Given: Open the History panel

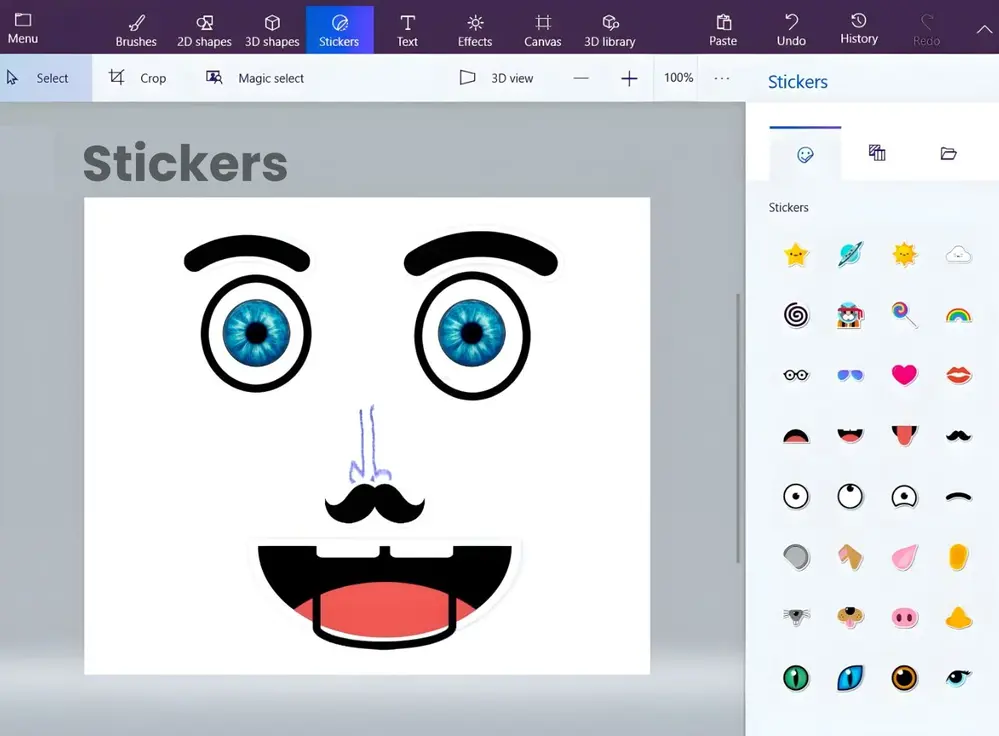Looking at the screenshot, I should [858, 29].
